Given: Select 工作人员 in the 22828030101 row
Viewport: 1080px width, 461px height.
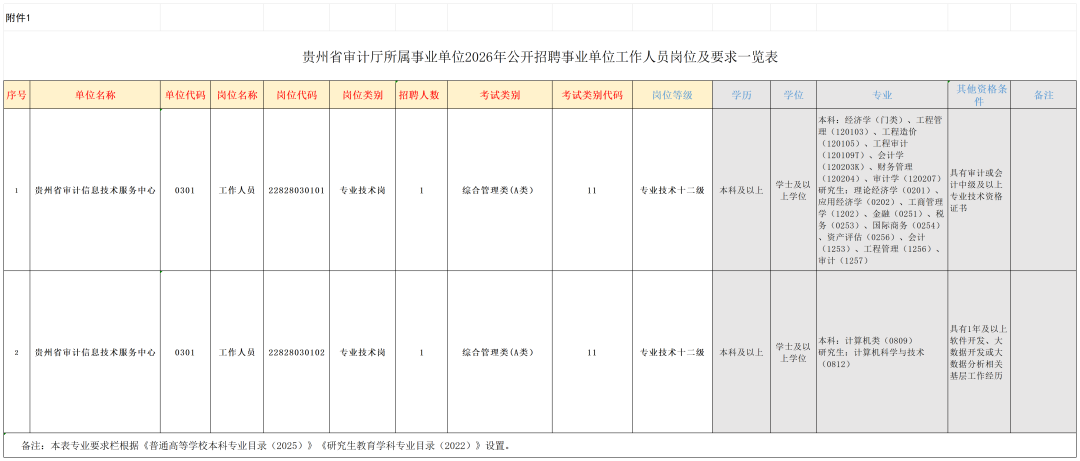Looking at the screenshot, I should pyautogui.click(x=237, y=190).
